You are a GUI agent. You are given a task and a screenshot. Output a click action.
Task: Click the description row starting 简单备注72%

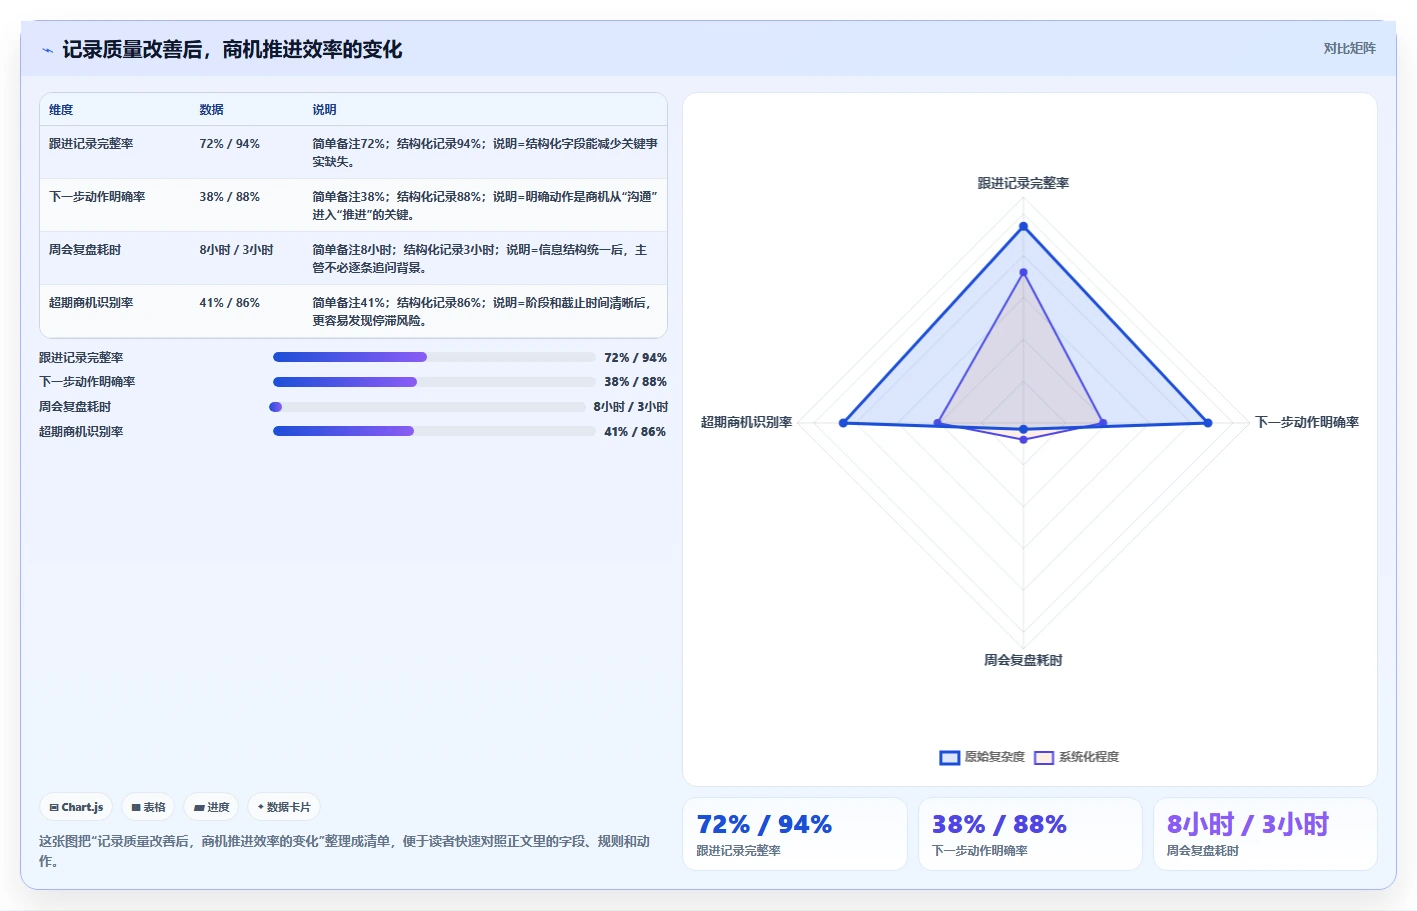485,153
